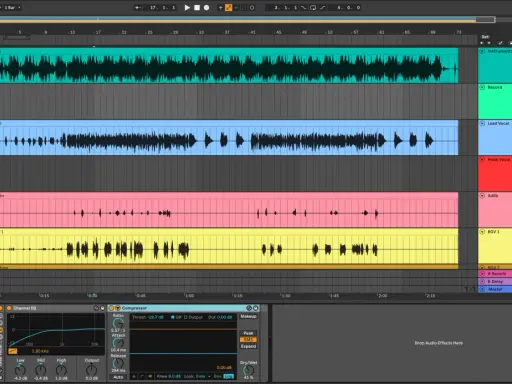Click the Channel EQ hot-swap icon
Screen dimensions: 512x384
coord(96,308)
